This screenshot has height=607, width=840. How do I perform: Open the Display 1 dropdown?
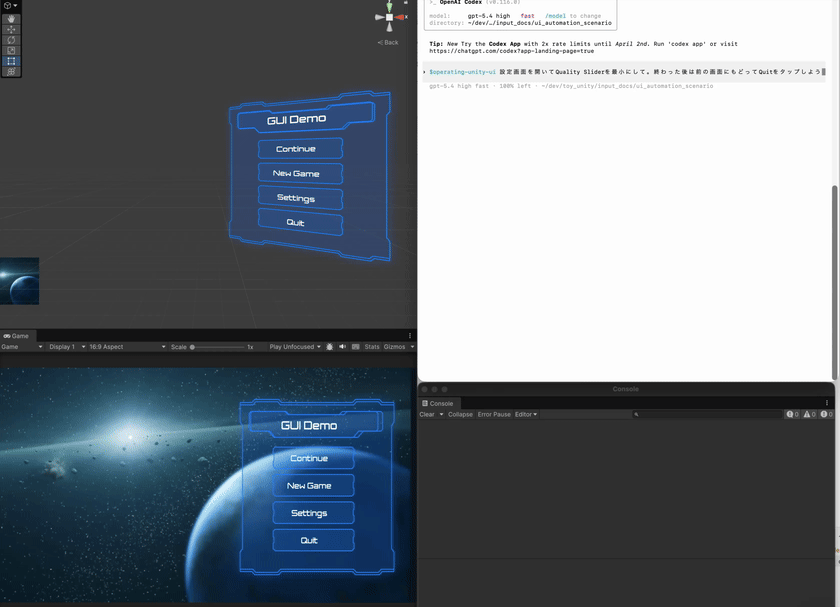coord(67,347)
